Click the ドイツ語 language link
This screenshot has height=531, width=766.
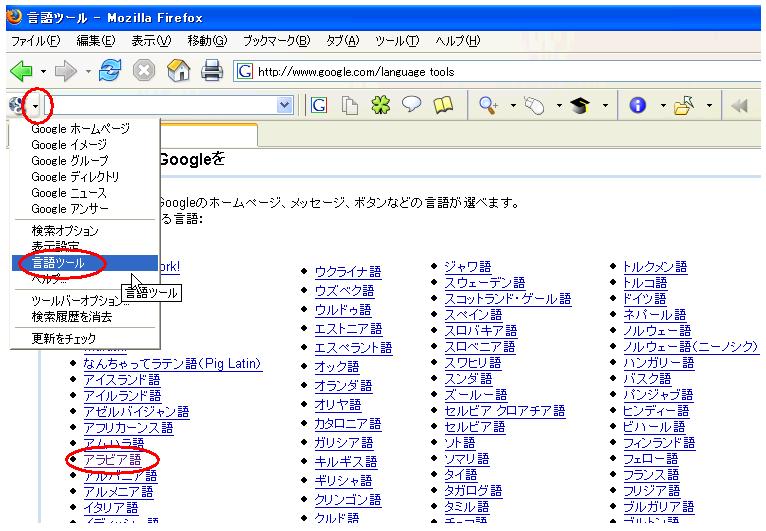point(644,298)
